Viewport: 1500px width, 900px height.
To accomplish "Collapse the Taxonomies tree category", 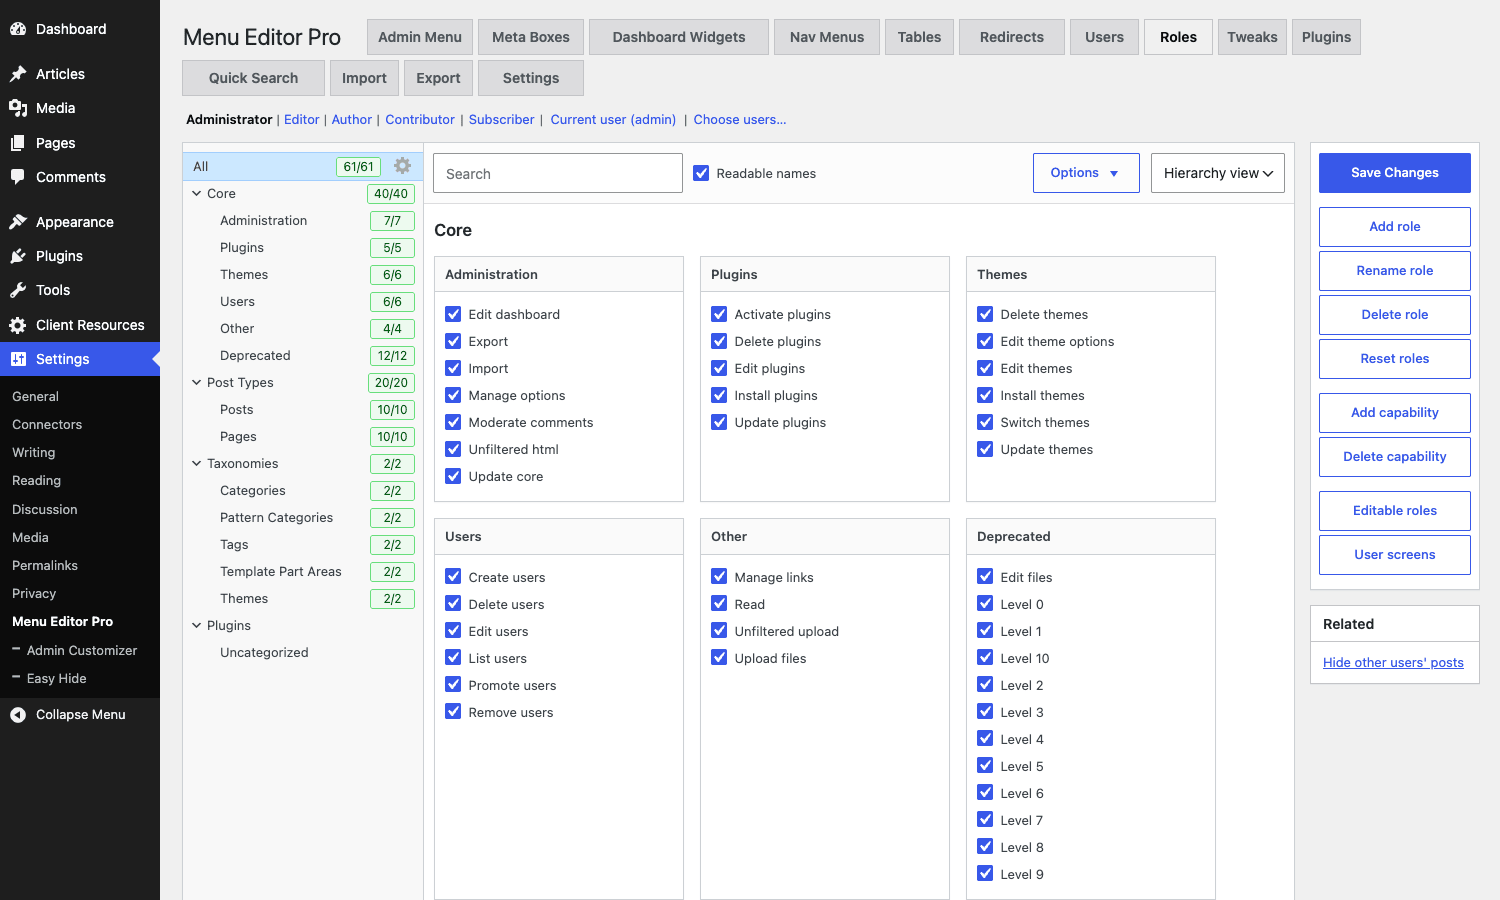I will click(x=197, y=464).
